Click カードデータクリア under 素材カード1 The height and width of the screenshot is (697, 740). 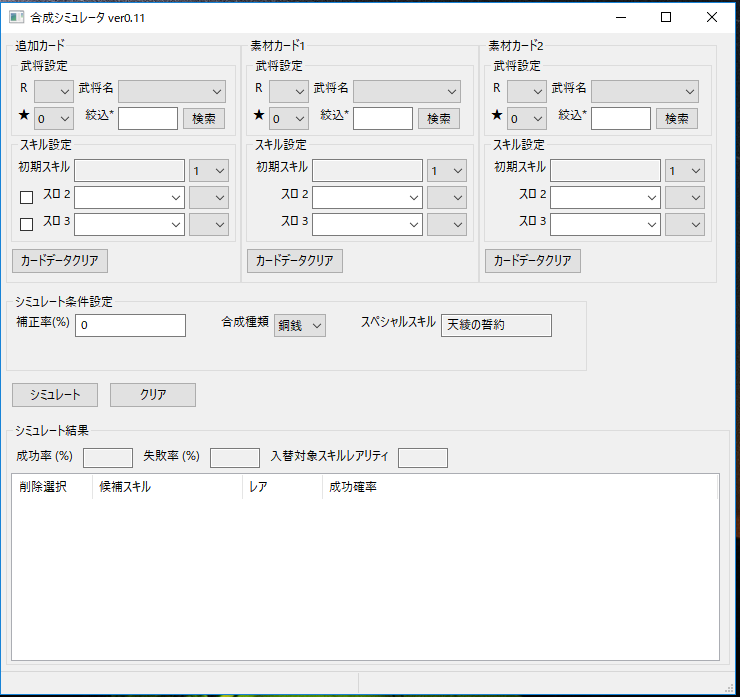pos(295,260)
